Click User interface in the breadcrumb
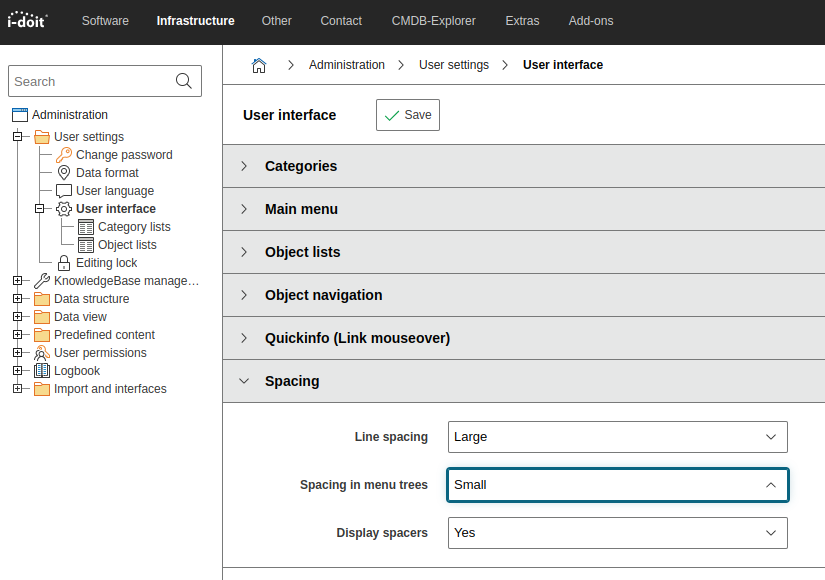The height and width of the screenshot is (580, 825). [x=563, y=65]
